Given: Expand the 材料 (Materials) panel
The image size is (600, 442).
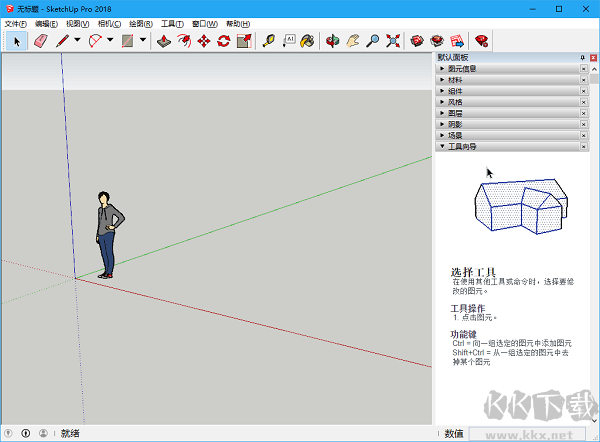Looking at the screenshot, I should (x=460, y=79).
